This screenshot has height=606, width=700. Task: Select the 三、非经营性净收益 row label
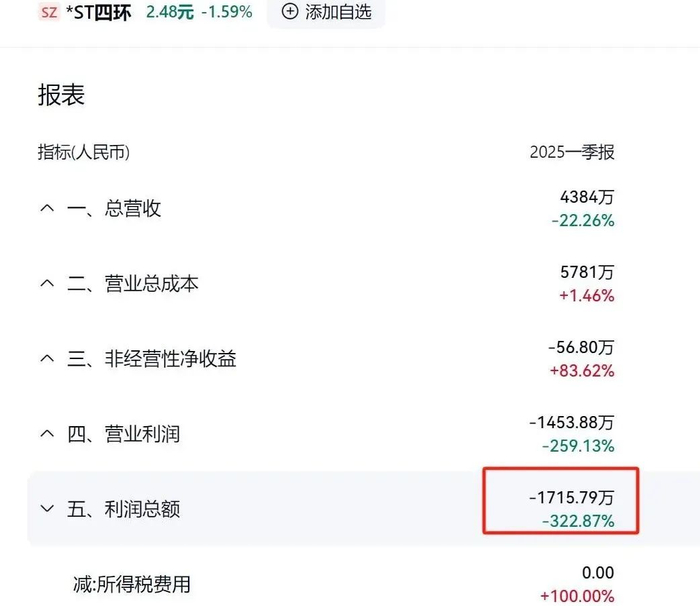[x=152, y=359]
